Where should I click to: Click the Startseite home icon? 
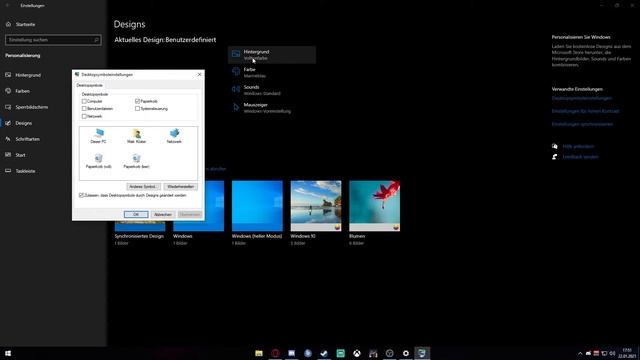point(9,24)
